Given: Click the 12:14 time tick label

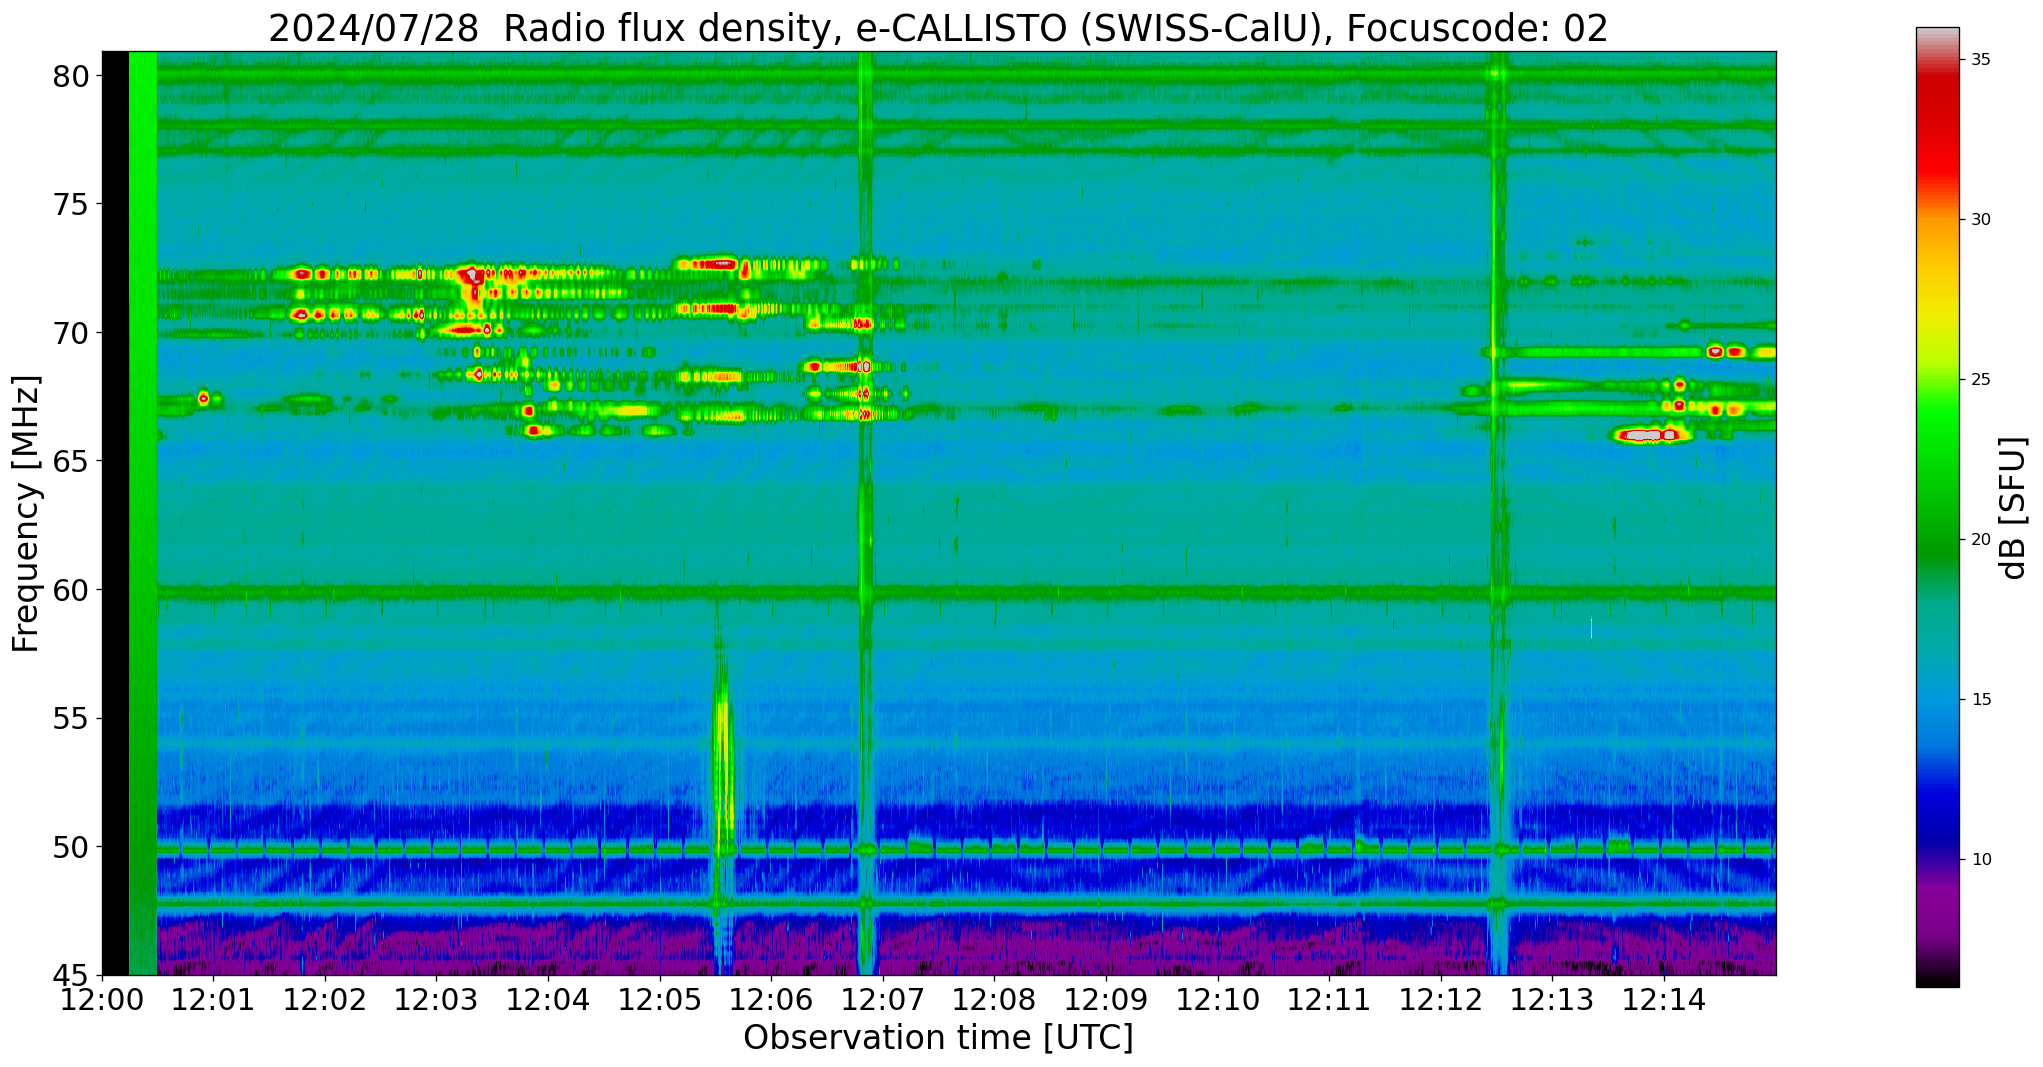Looking at the screenshot, I should pyautogui.click(x=1664, y=1001).
